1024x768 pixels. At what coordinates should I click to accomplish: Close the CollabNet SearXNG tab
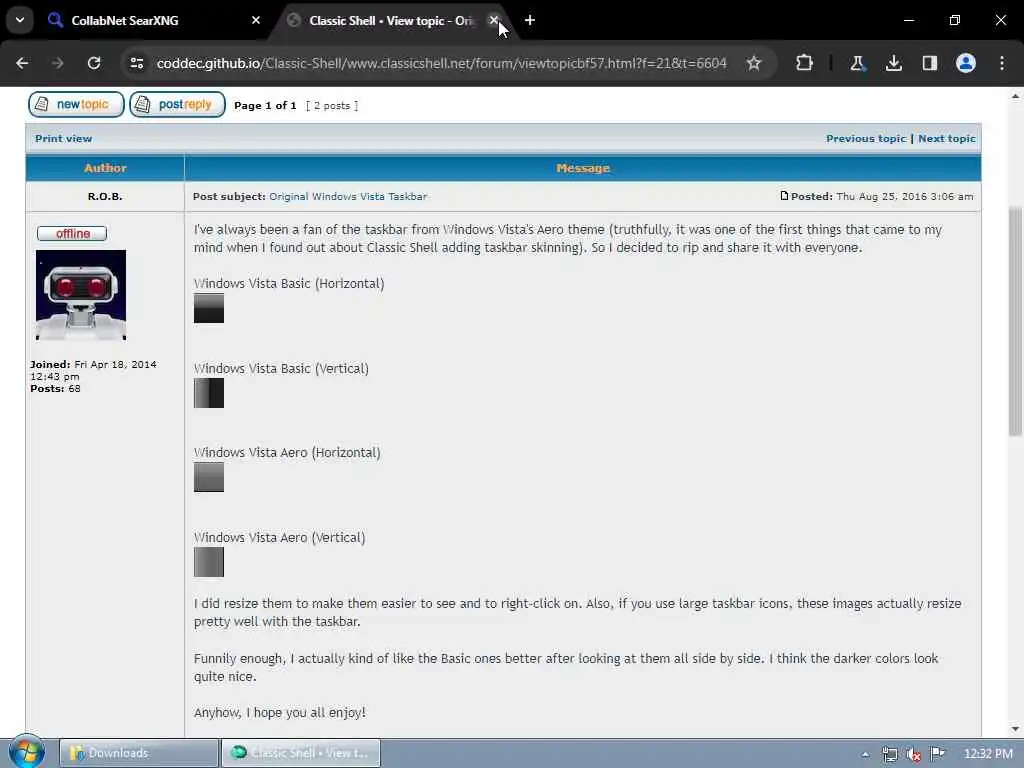point(256,20)
